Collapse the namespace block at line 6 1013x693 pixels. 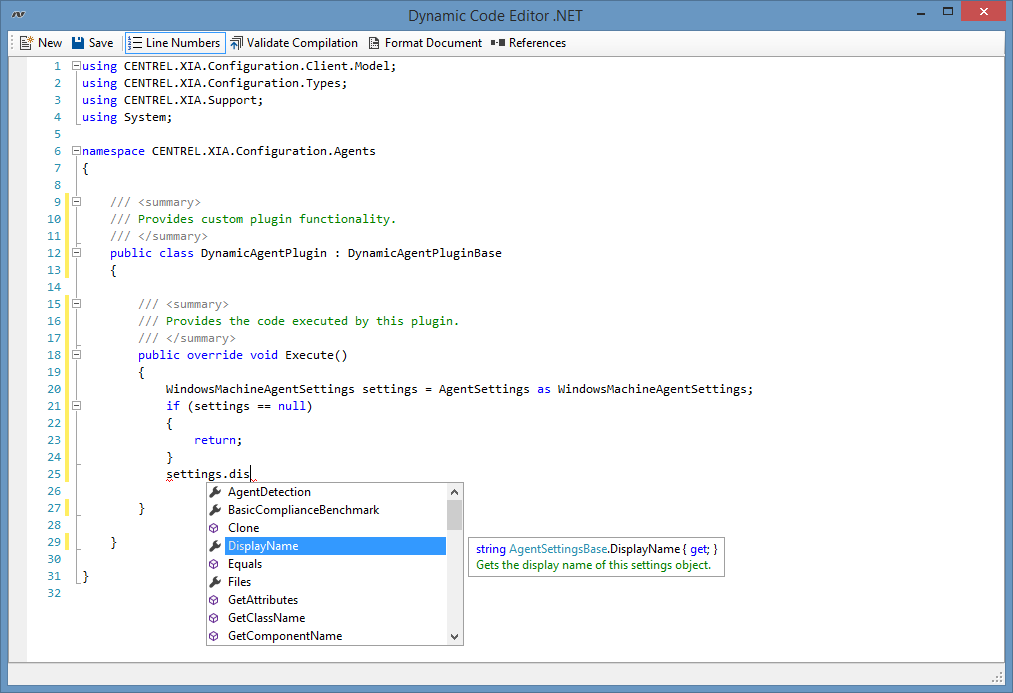[x=76, y=150]
